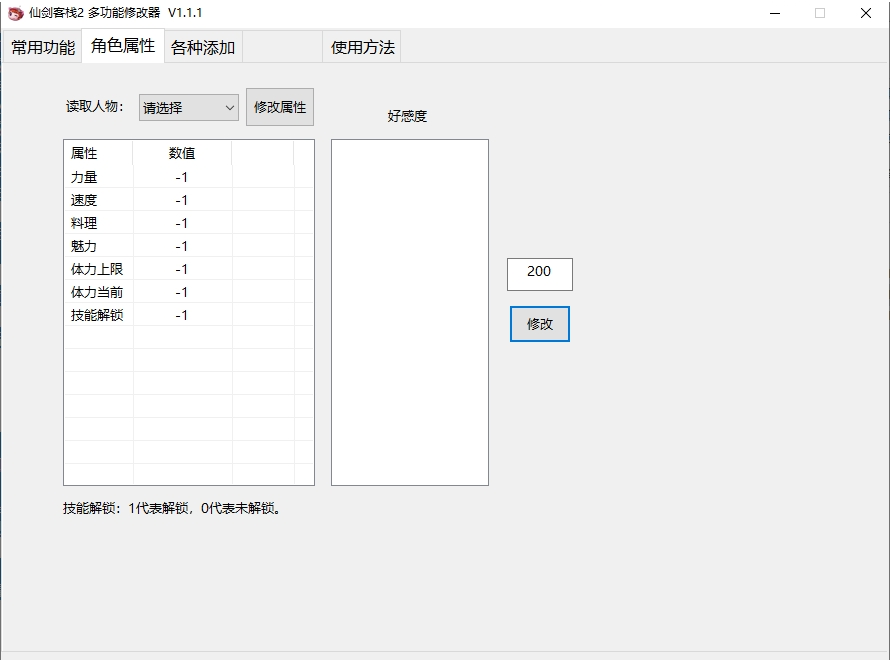This screenshot has height=660, width=890.
Task: Click the -1 value in the 技能解锁 row
Action: point(182,316)
